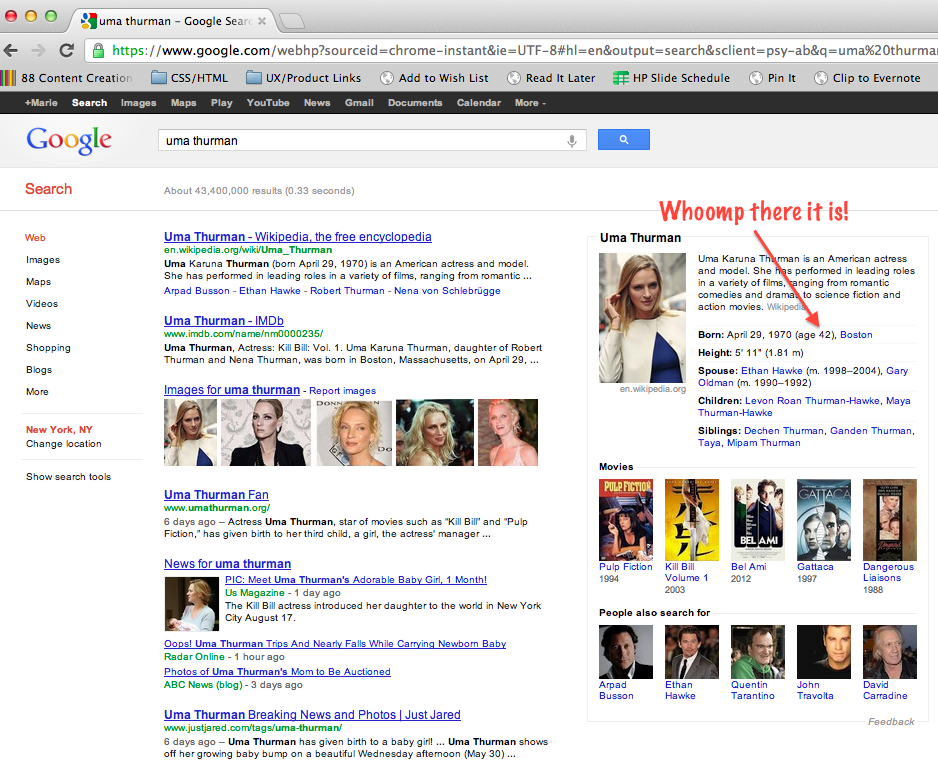Click the Report images link

[342, 391]
